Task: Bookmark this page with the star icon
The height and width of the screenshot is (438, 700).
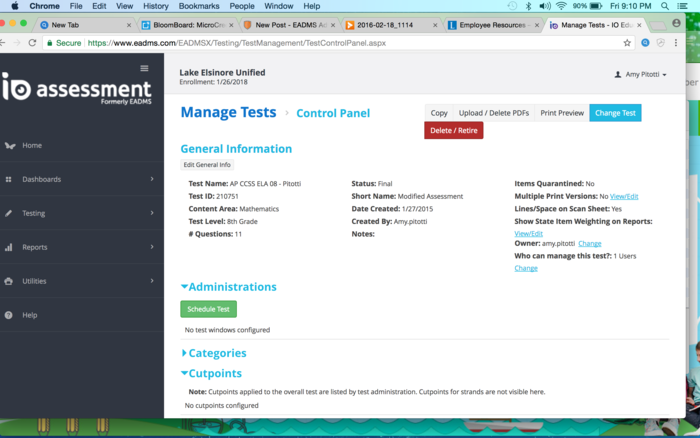Action: tap(627, 43)
